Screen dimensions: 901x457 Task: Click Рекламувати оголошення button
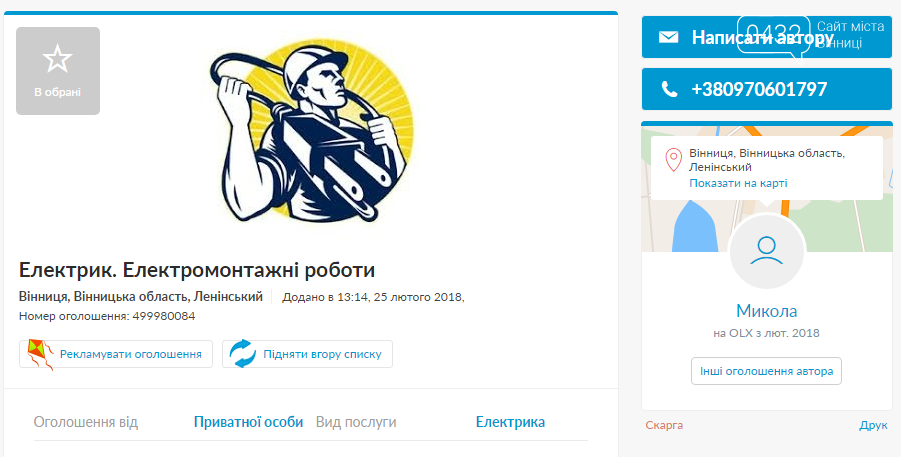(115, 354)
